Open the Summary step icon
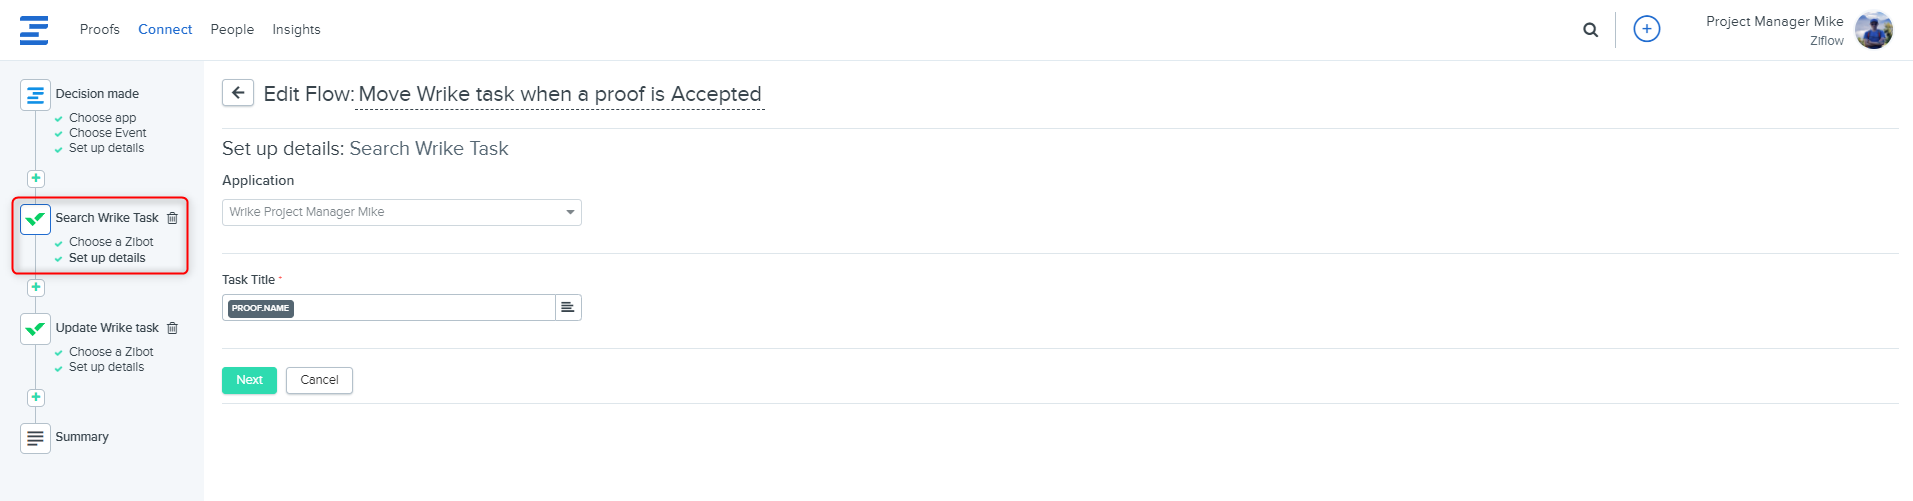 [36, 438]
